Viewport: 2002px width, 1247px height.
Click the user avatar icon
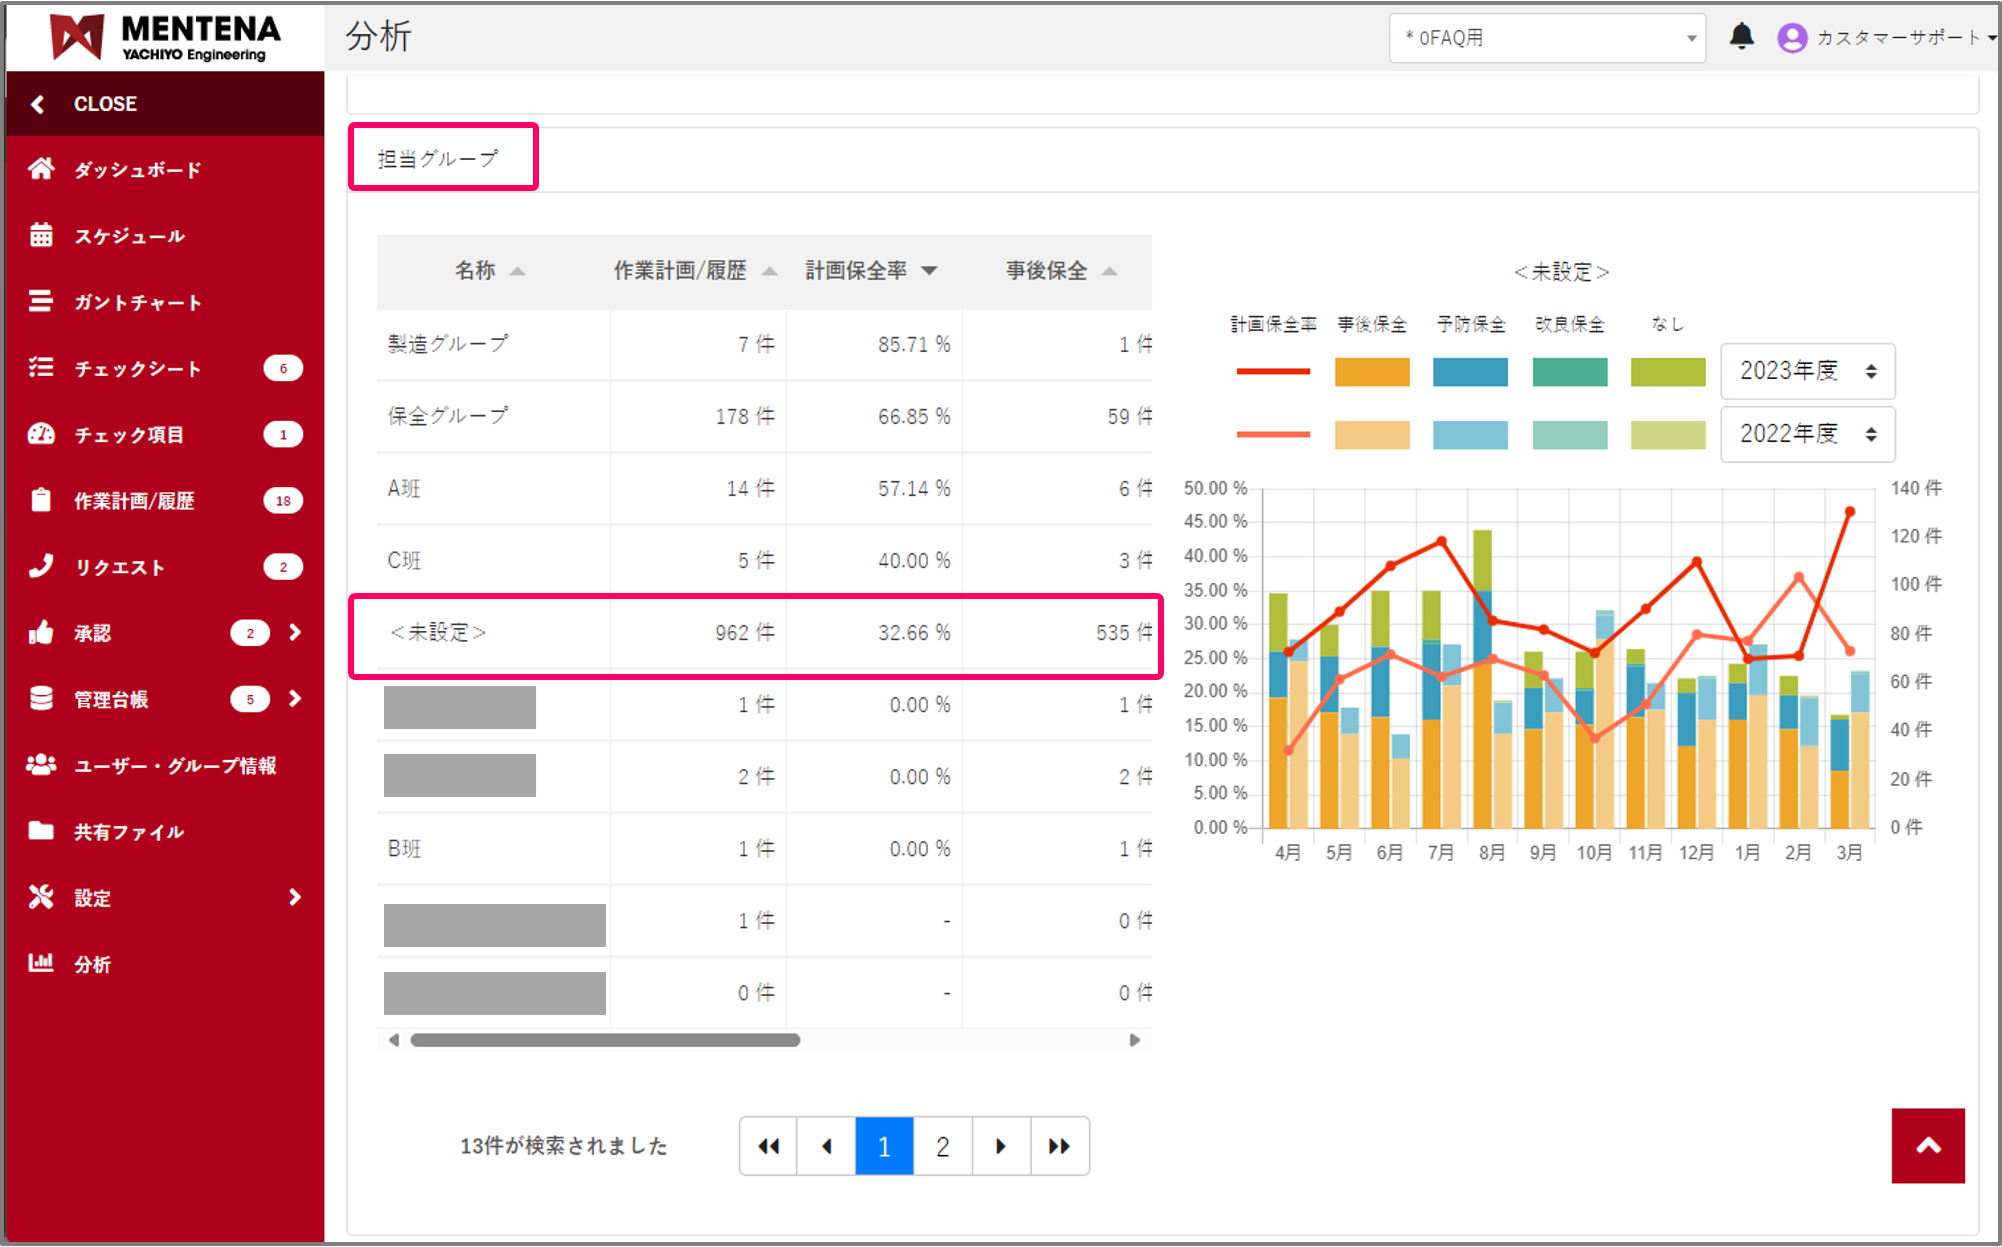(x=1791, y=38)
